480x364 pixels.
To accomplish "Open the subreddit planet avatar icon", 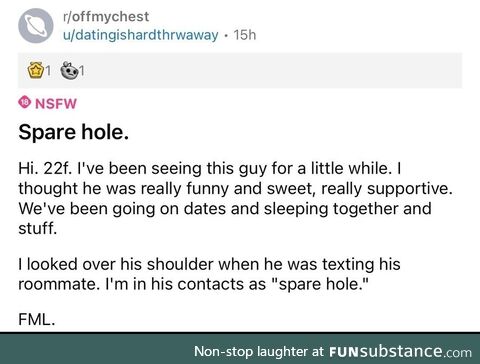I will 36,26.
